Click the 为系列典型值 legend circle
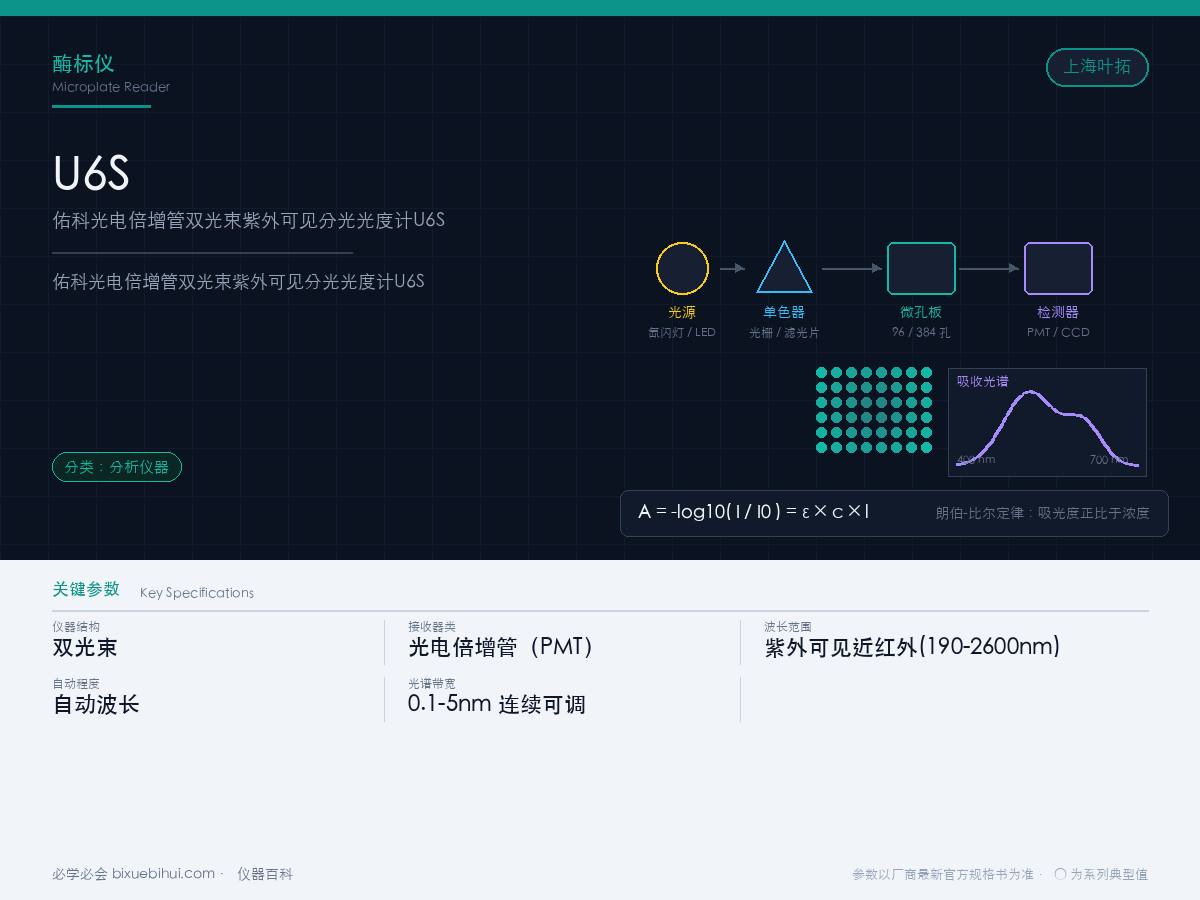The width and height of the screenshot is (1200, 900). pyautogui.click(x=1060, y=874)
